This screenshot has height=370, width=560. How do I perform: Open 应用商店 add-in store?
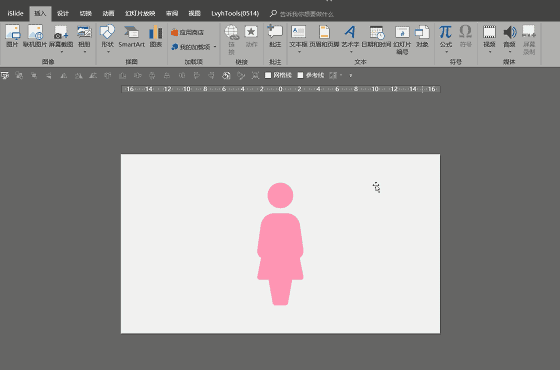coord(188,32)
